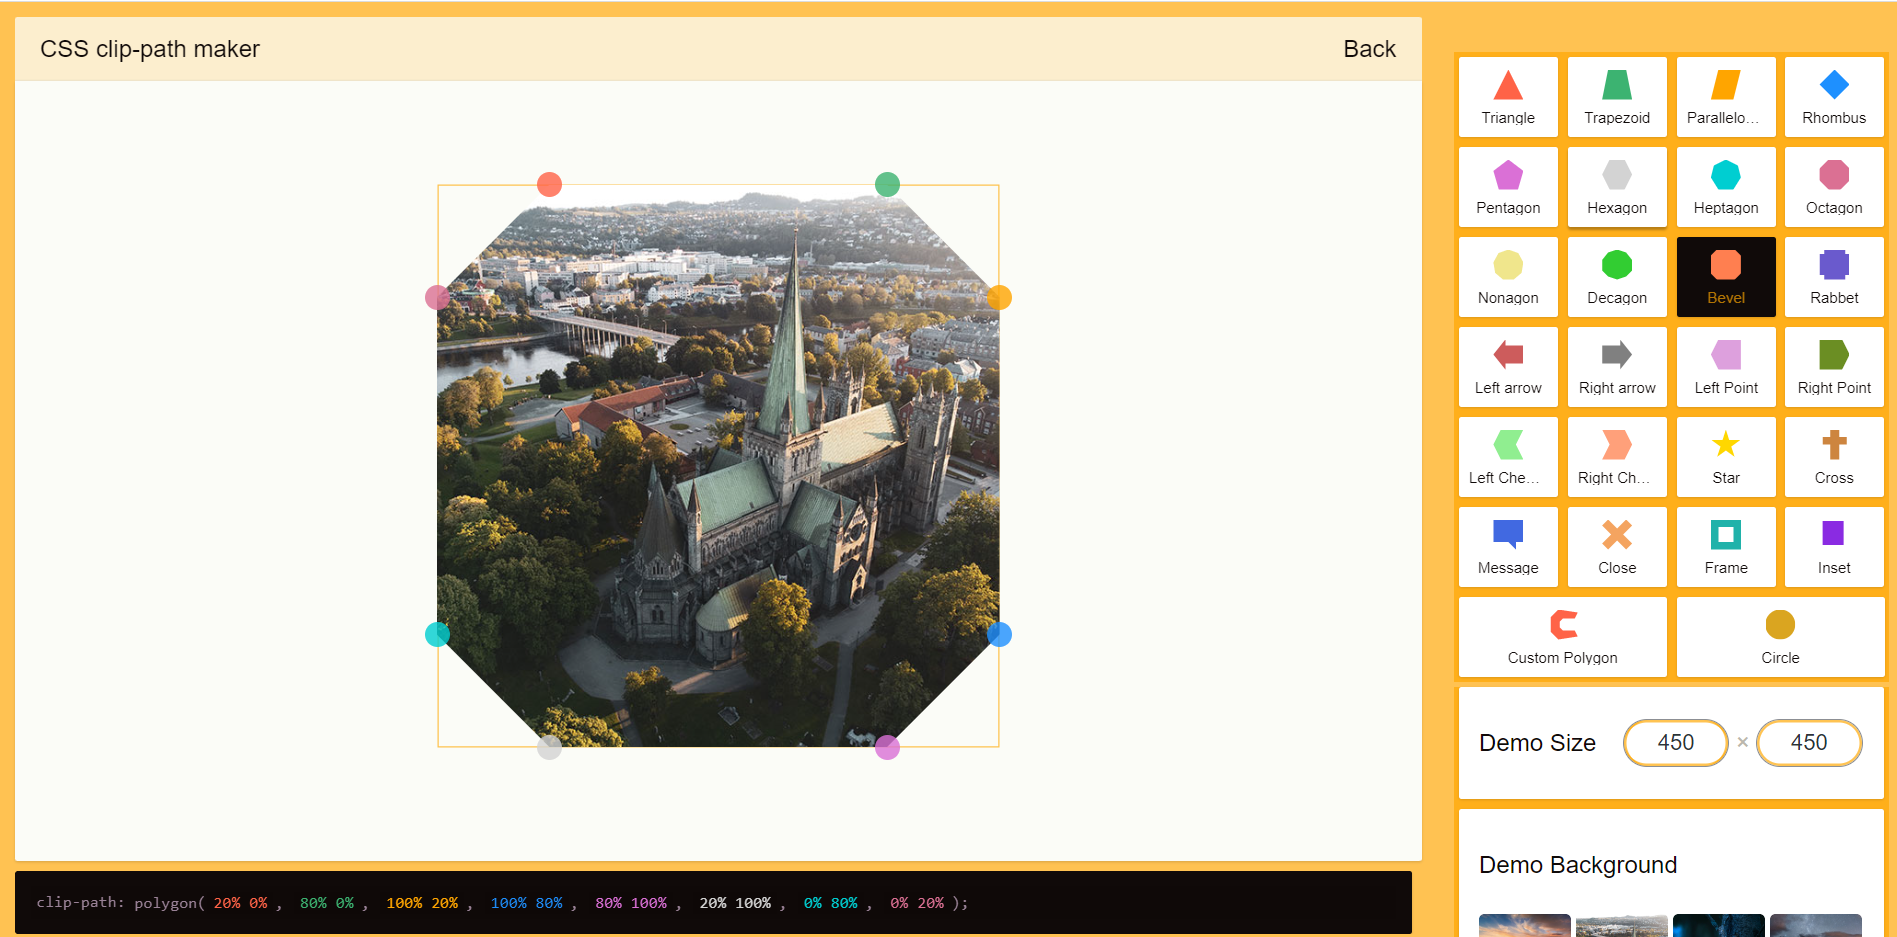
Task: Pick the Rabbet shape
Action: click(1834, 277)
